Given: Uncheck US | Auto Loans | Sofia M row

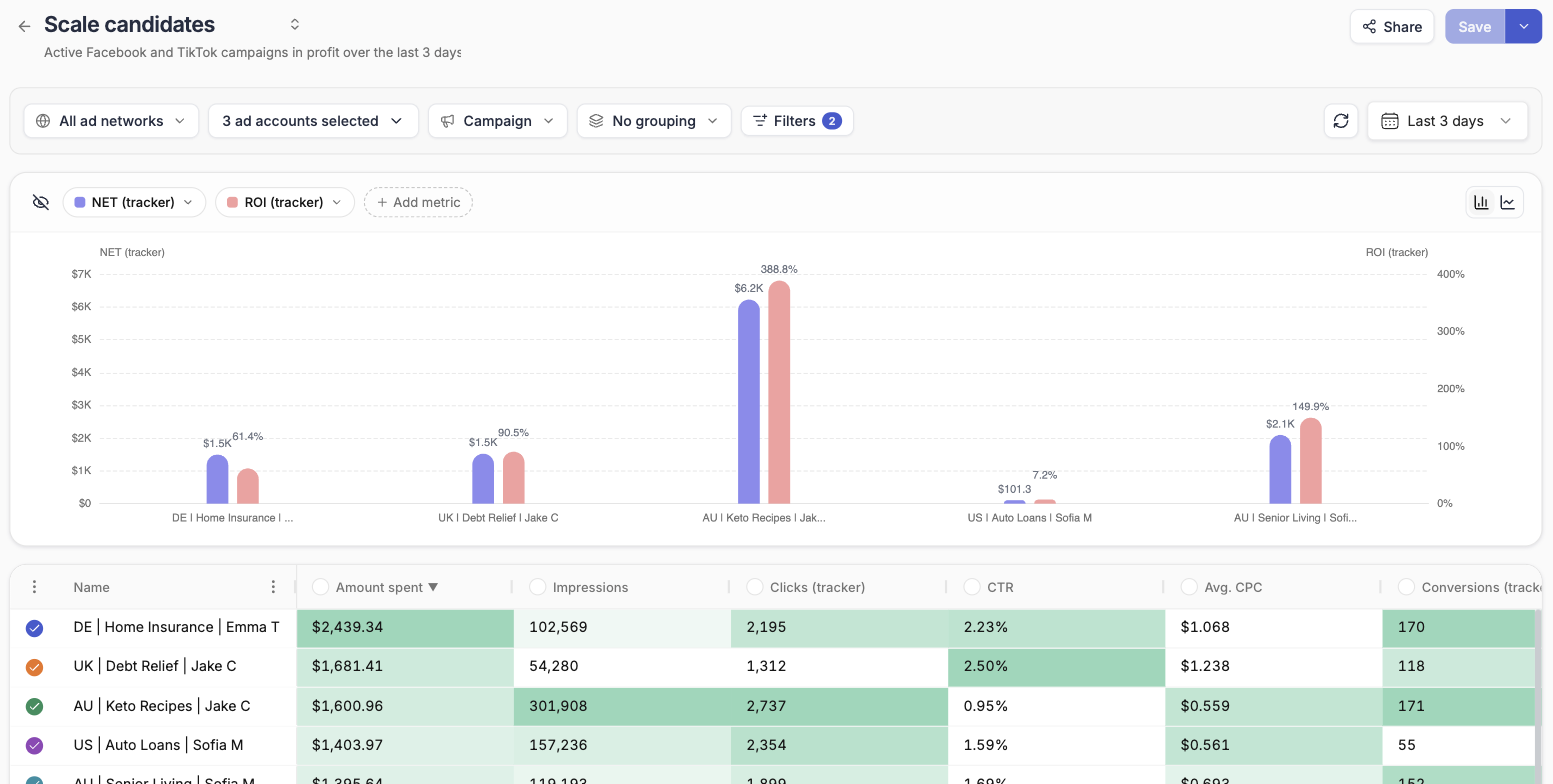Looking at the screenshot, I should pyautogui.click(x=34, y=745).
